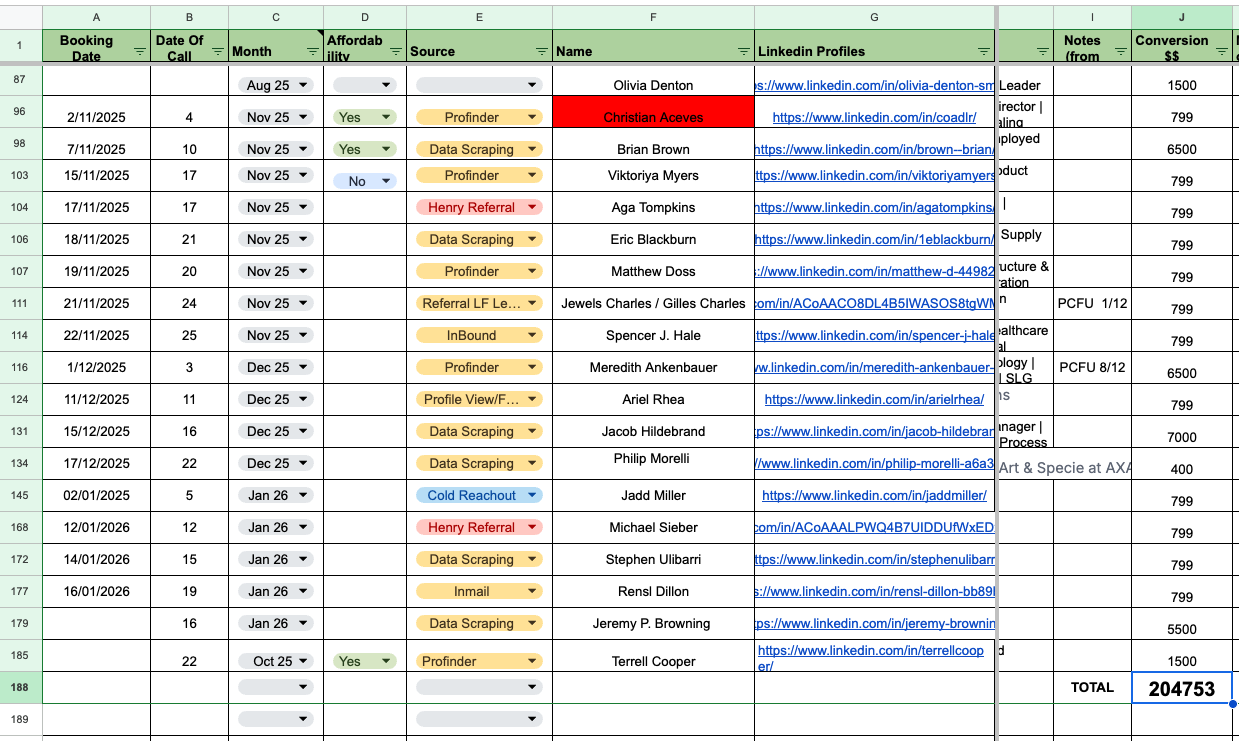Open Henry Referral dropdown for Aga Tompkins

point(479,207)
